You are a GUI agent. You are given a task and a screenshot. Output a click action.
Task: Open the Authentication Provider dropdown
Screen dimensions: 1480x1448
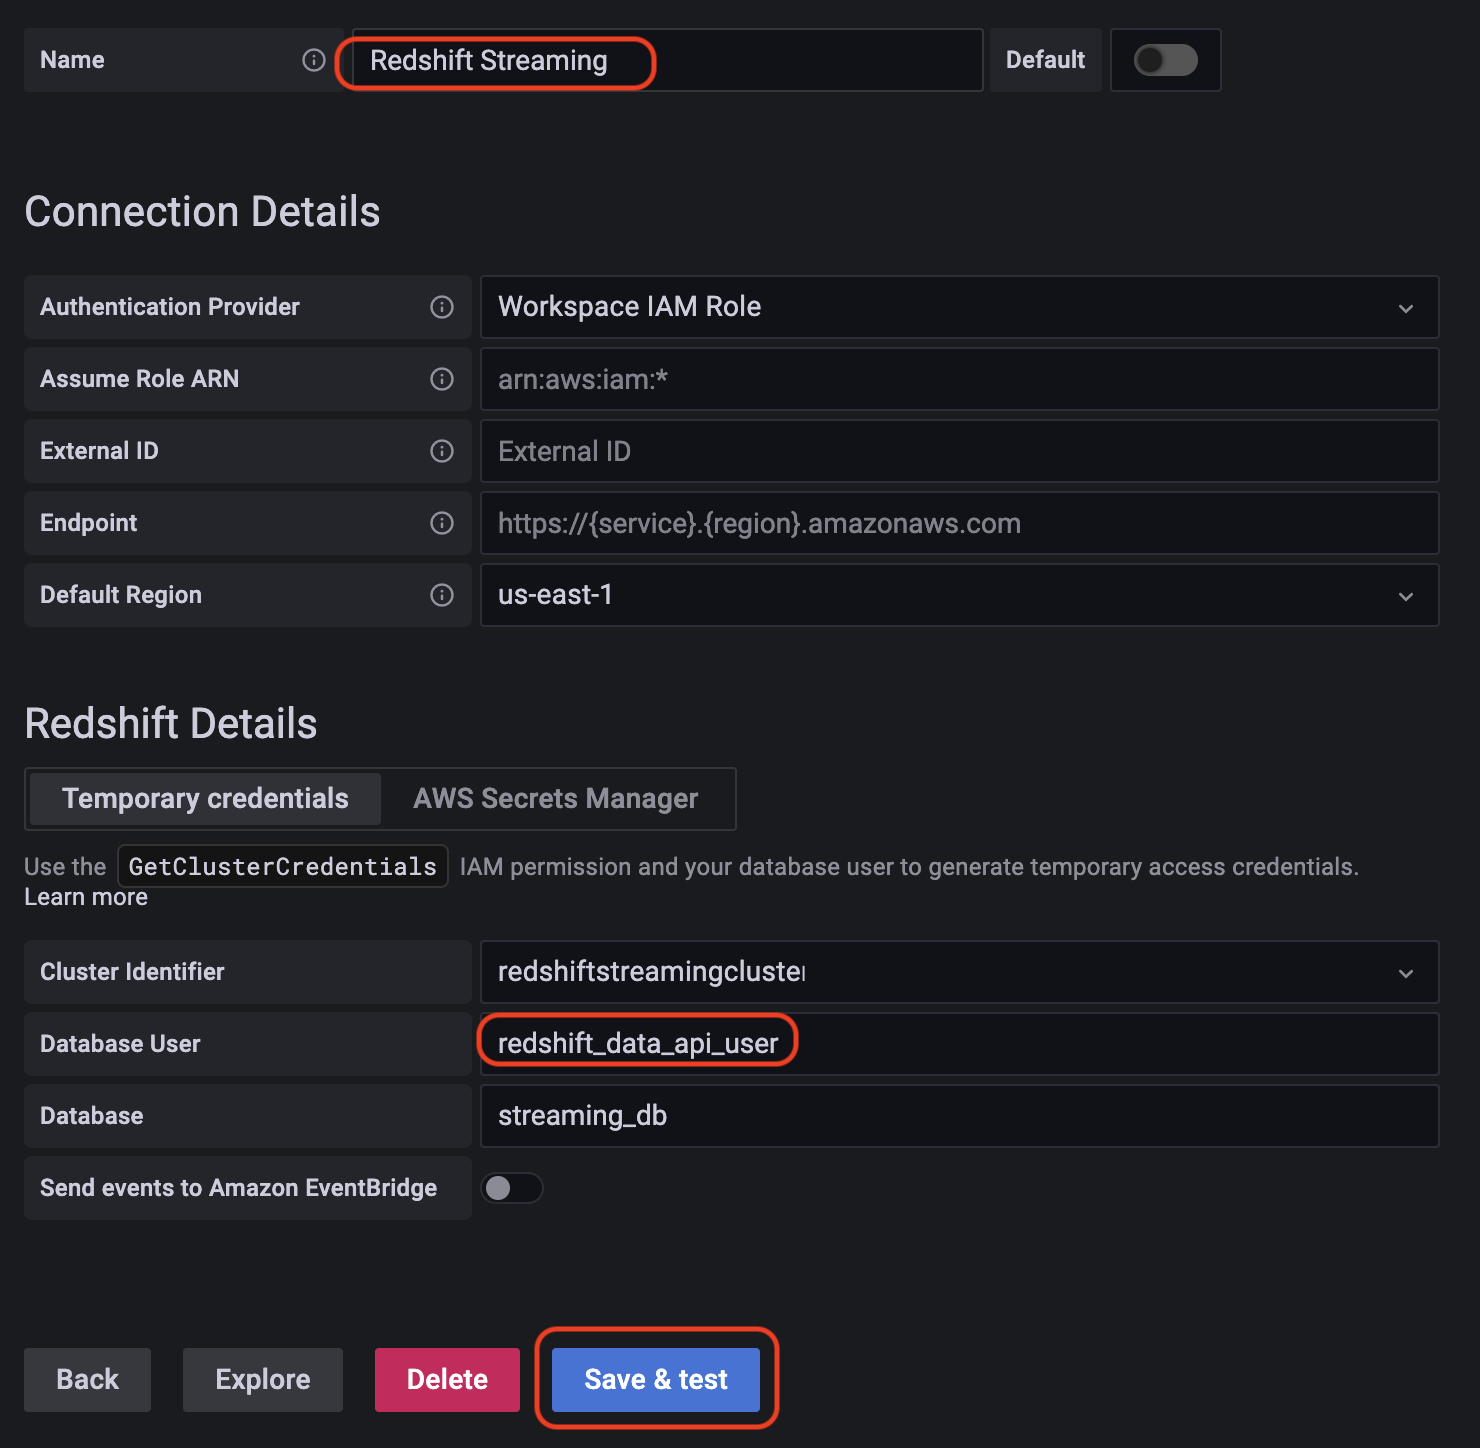[x=960, y=307]
